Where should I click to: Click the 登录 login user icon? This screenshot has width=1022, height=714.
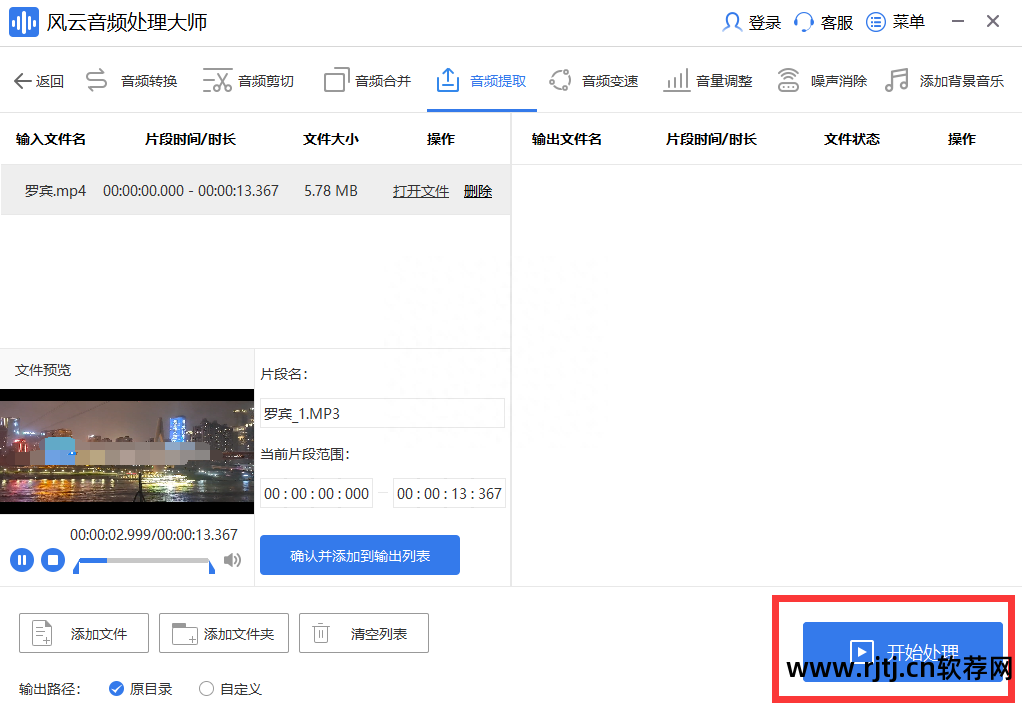click(x=733, y=22)
